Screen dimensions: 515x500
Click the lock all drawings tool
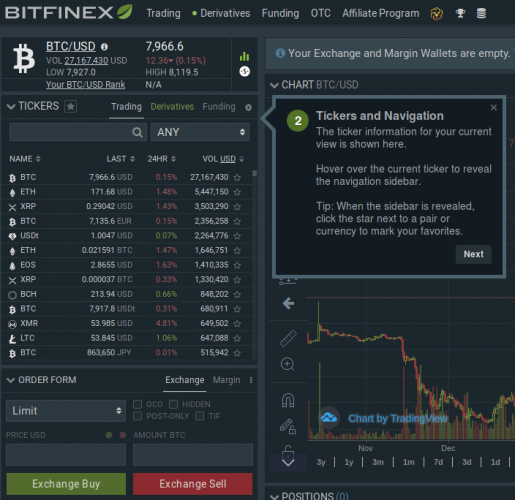click(x=288, y=452)
